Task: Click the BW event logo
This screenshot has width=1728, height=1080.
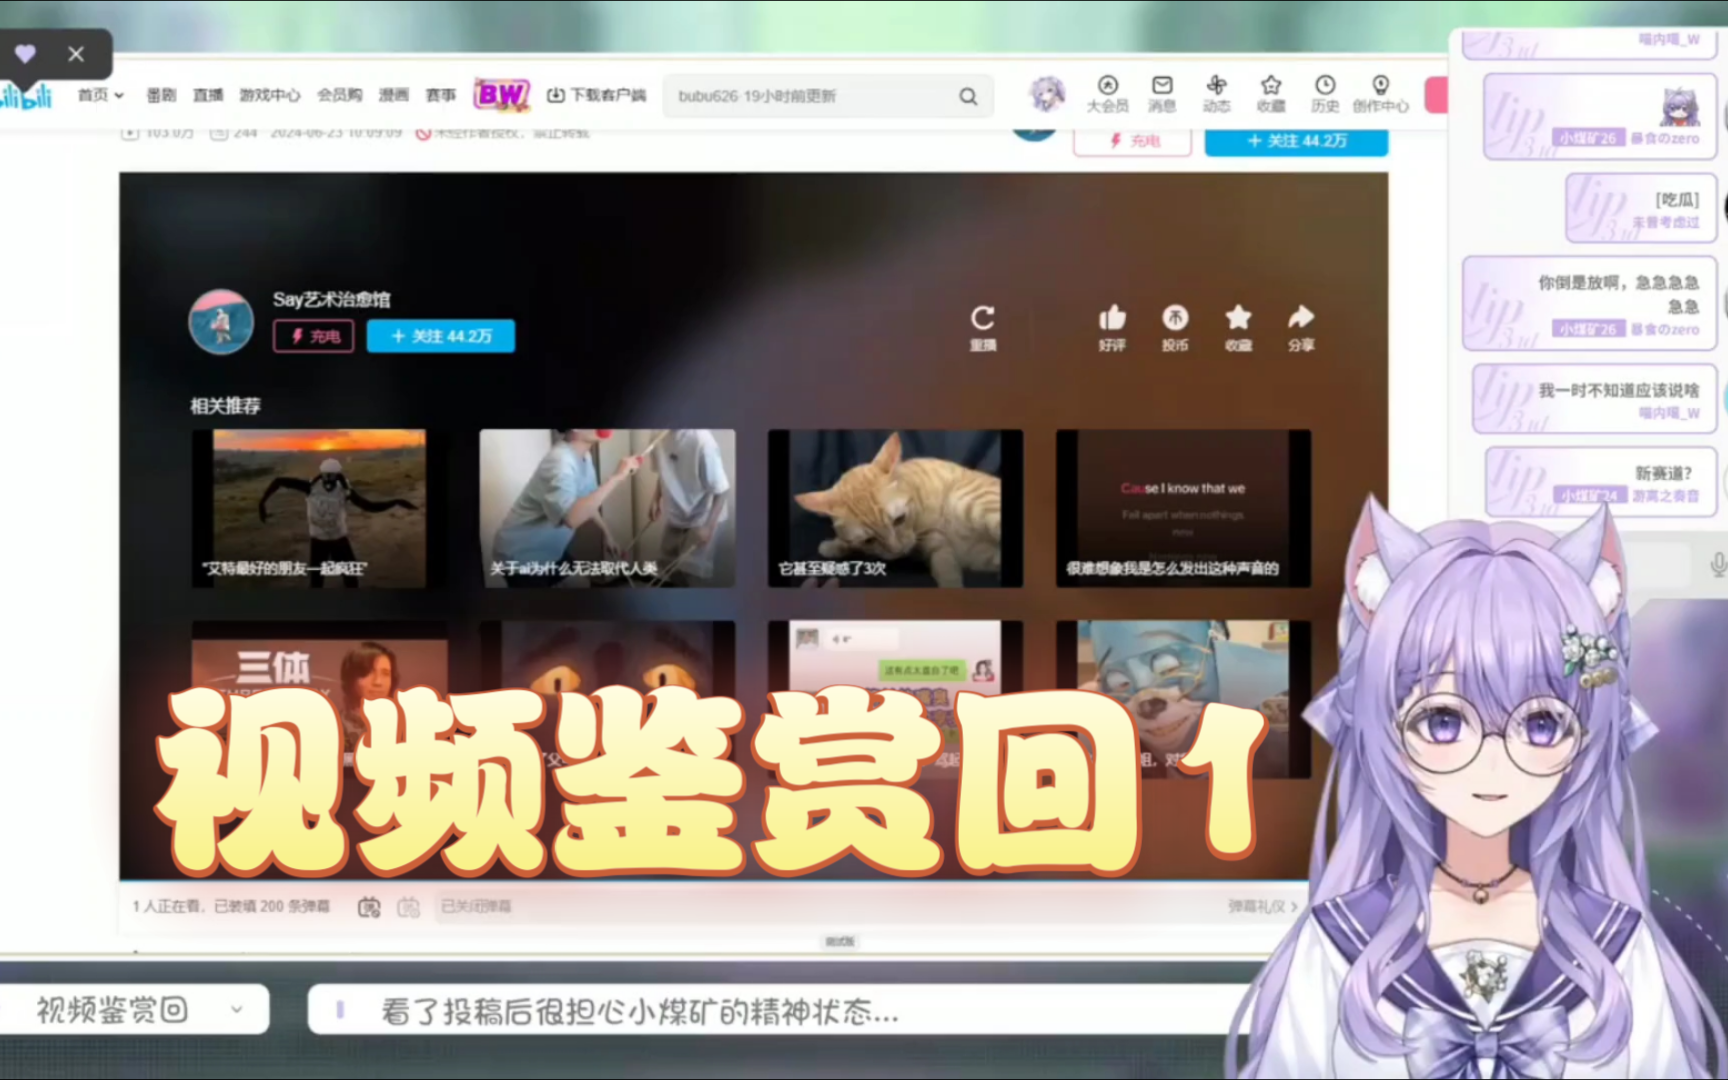Action: pos(501,95)
